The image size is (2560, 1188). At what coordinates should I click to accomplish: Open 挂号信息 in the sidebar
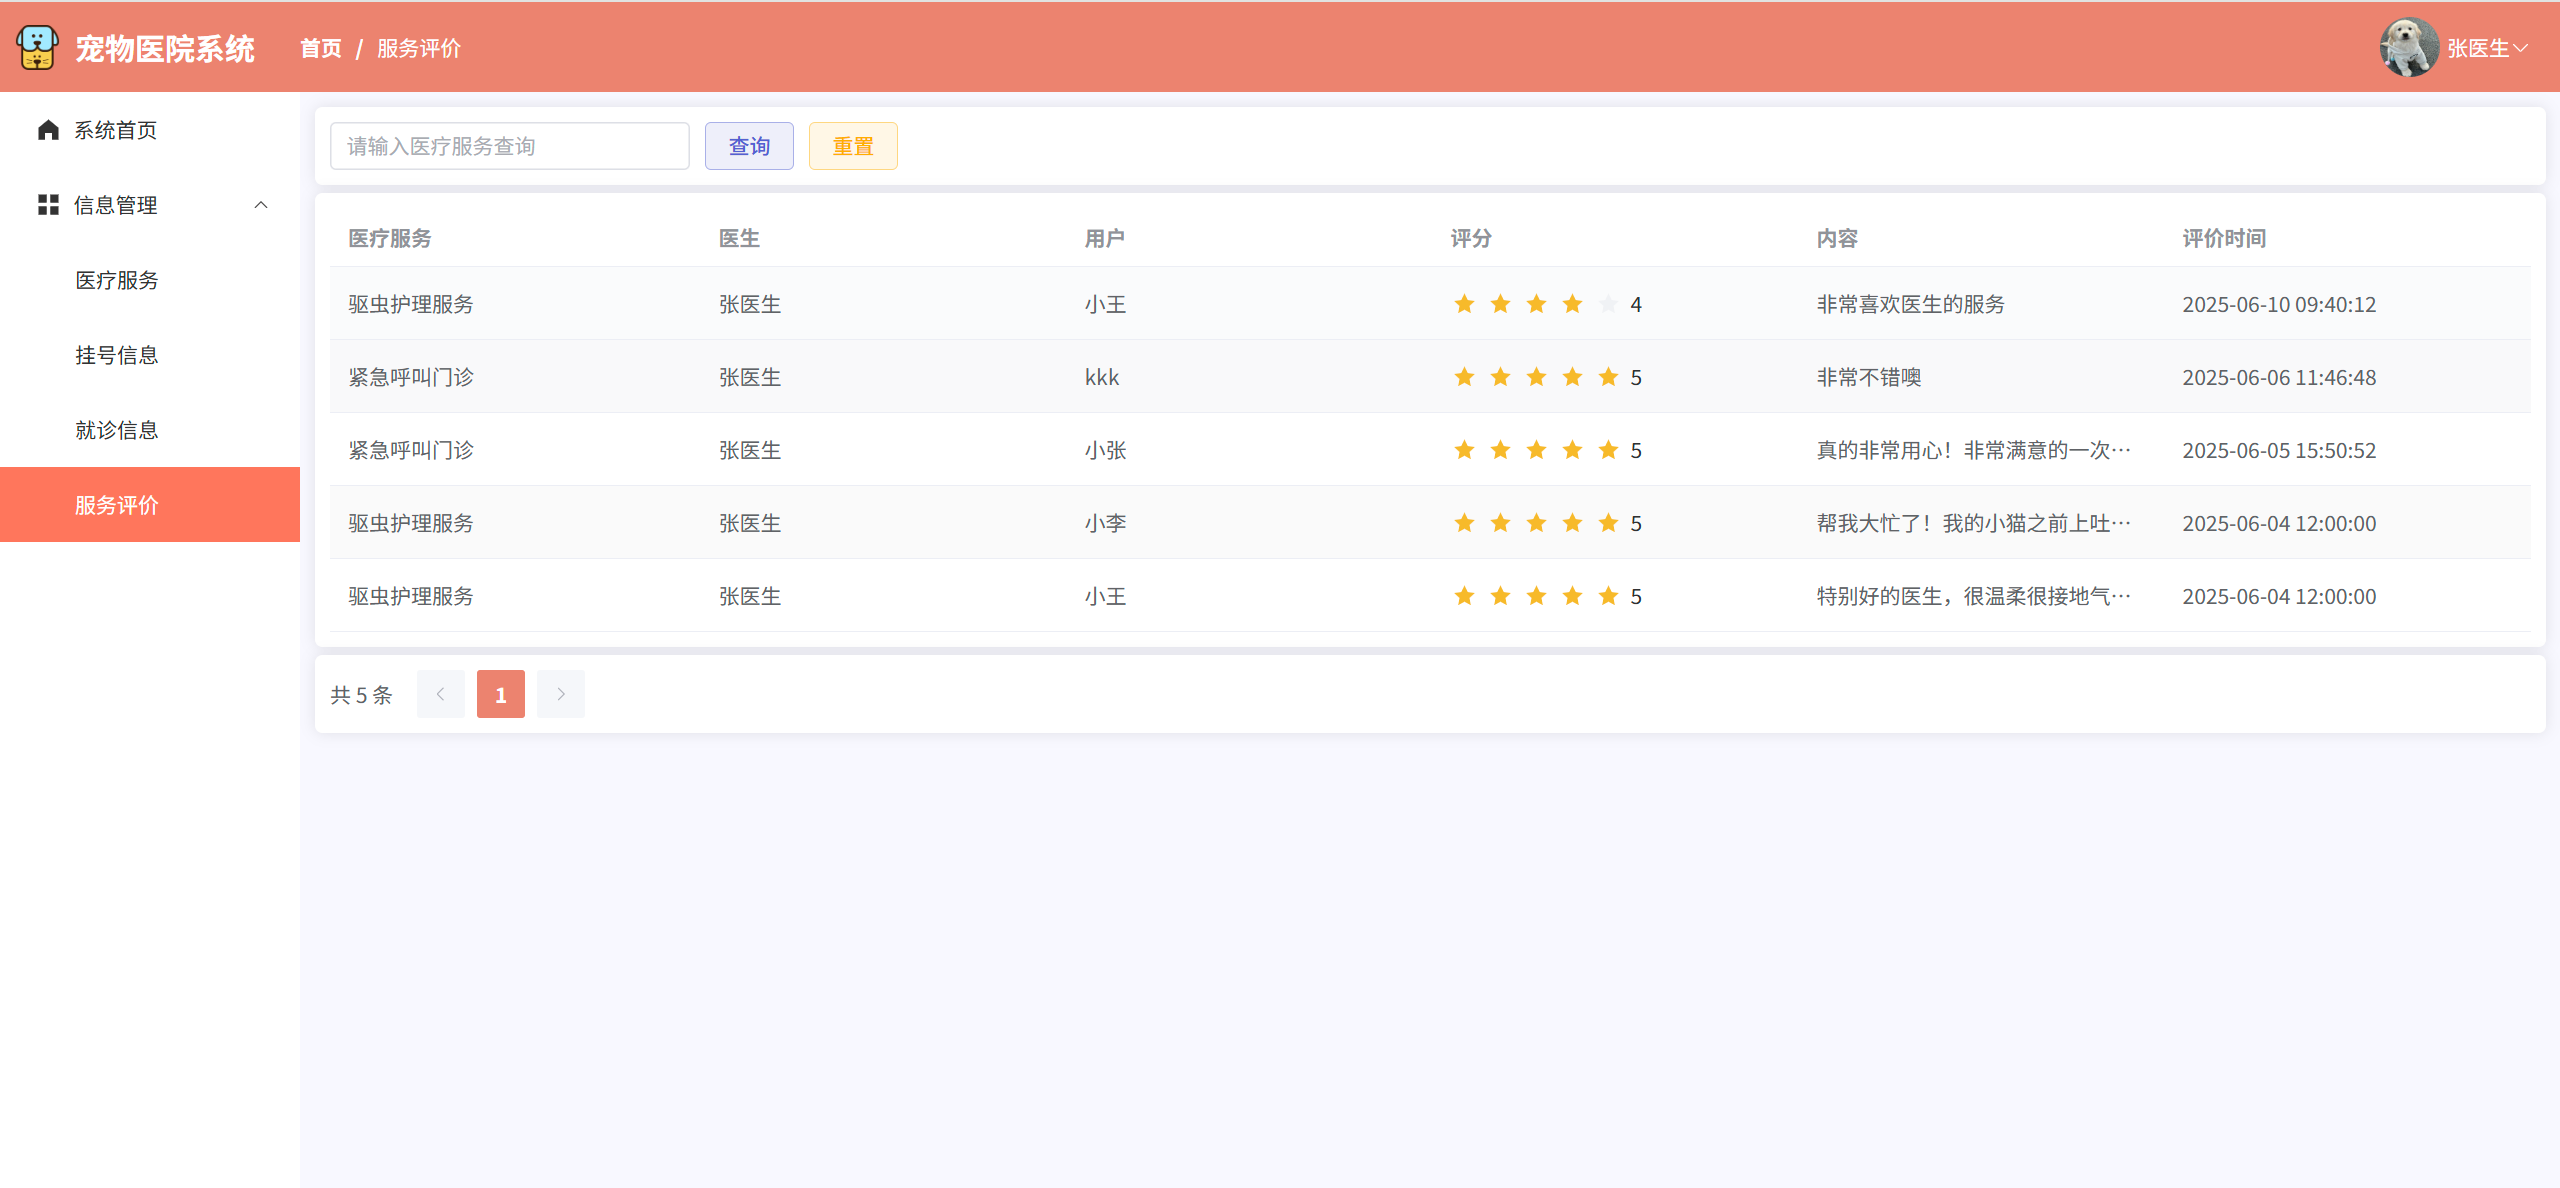coord(117,355)
